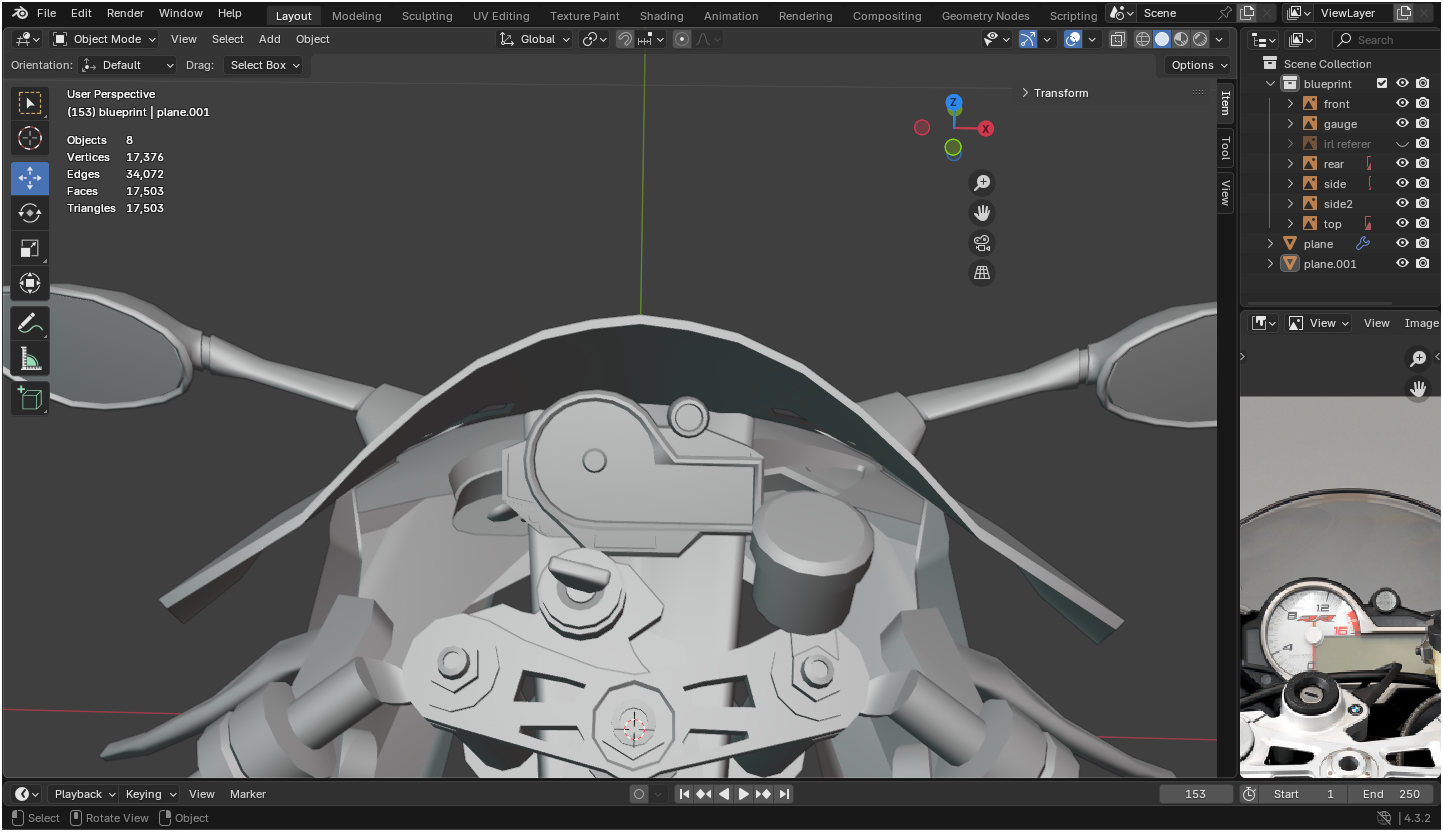This screenshot has width=1443, height=832.
Task: Open the Blender logo app menu
Action: click(20, 13)
